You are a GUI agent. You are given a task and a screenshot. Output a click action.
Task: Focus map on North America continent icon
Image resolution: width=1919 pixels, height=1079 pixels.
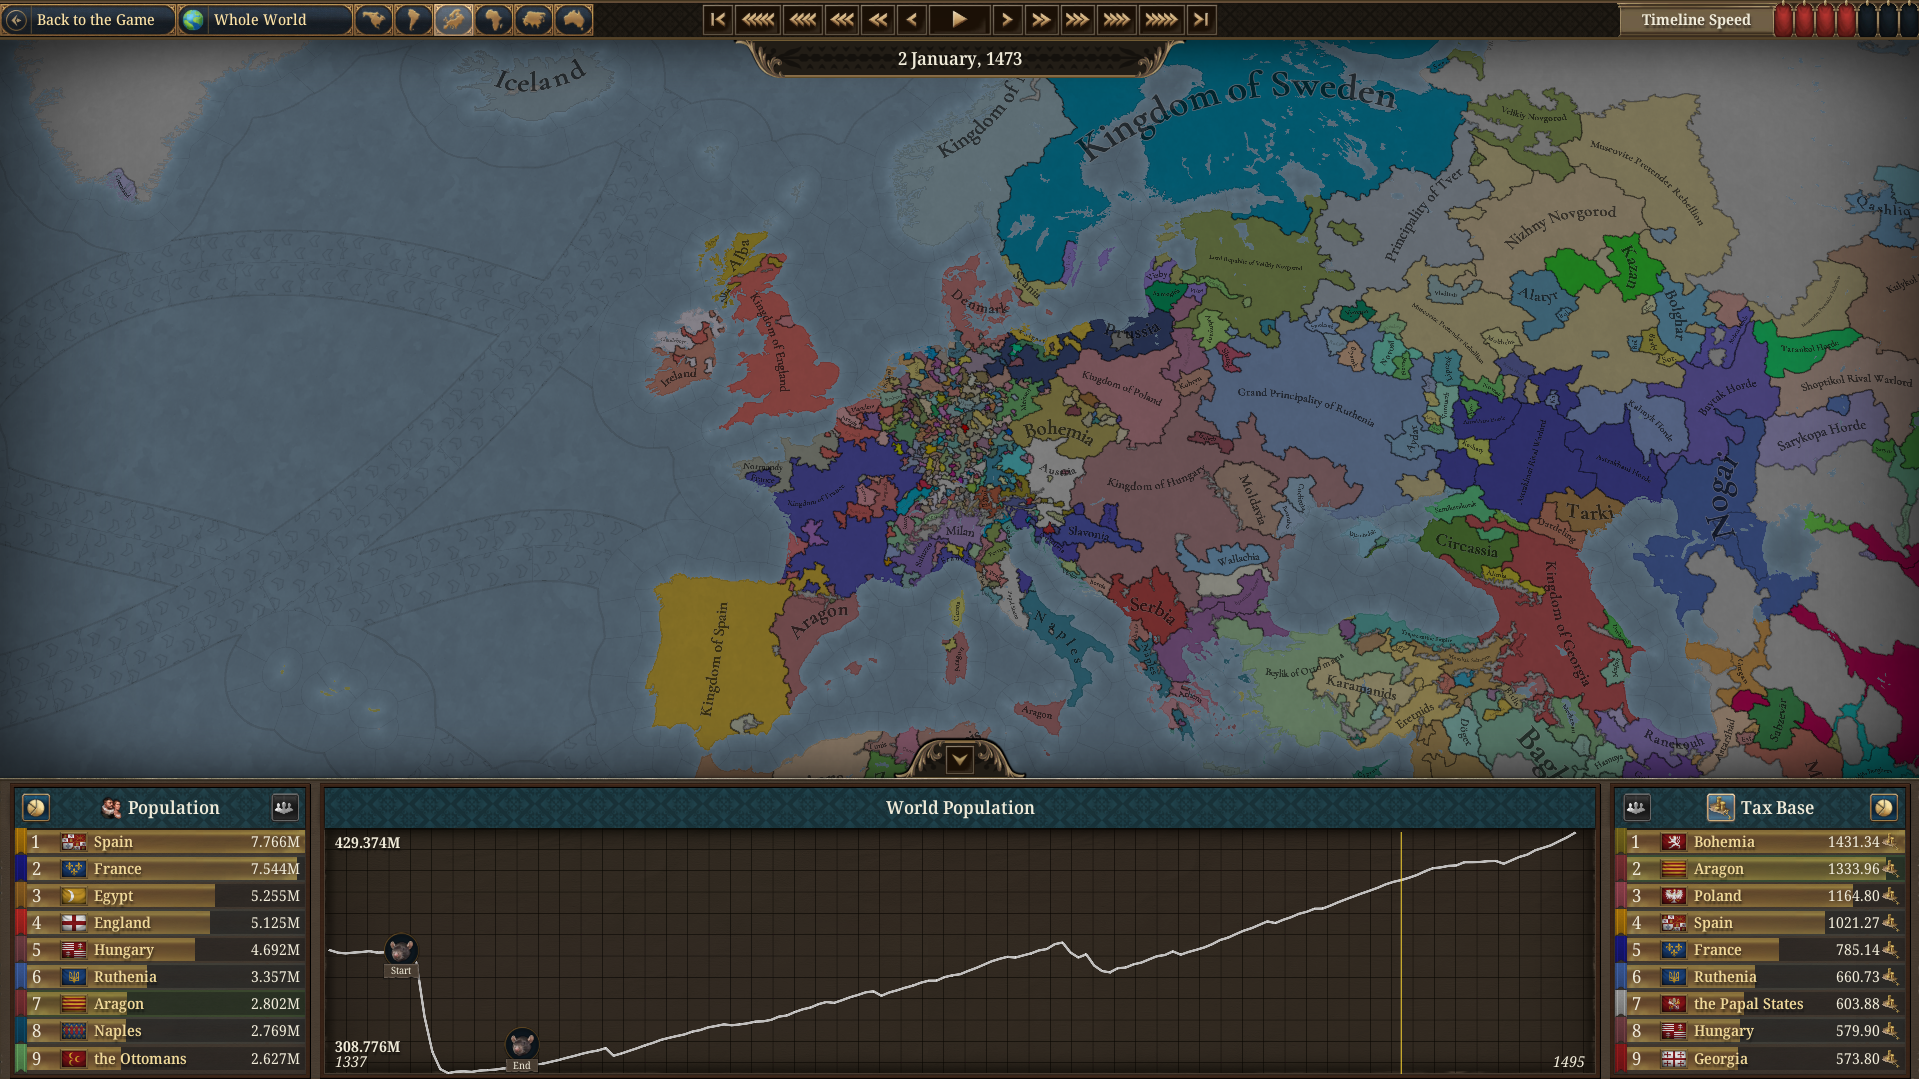[373, 19]
